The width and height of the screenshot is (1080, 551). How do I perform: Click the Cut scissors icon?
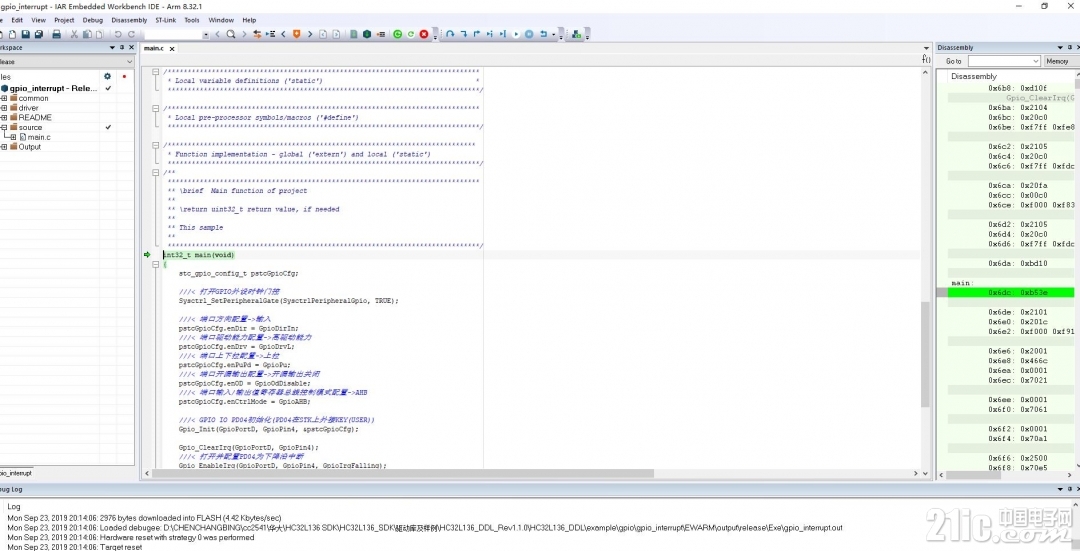click(74, 34)
